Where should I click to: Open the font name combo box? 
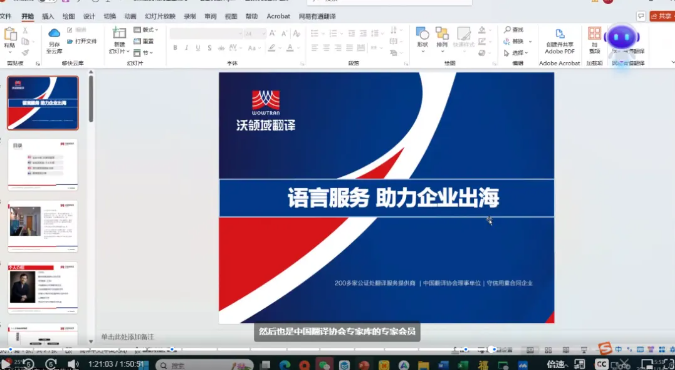[x=206, y=34]
